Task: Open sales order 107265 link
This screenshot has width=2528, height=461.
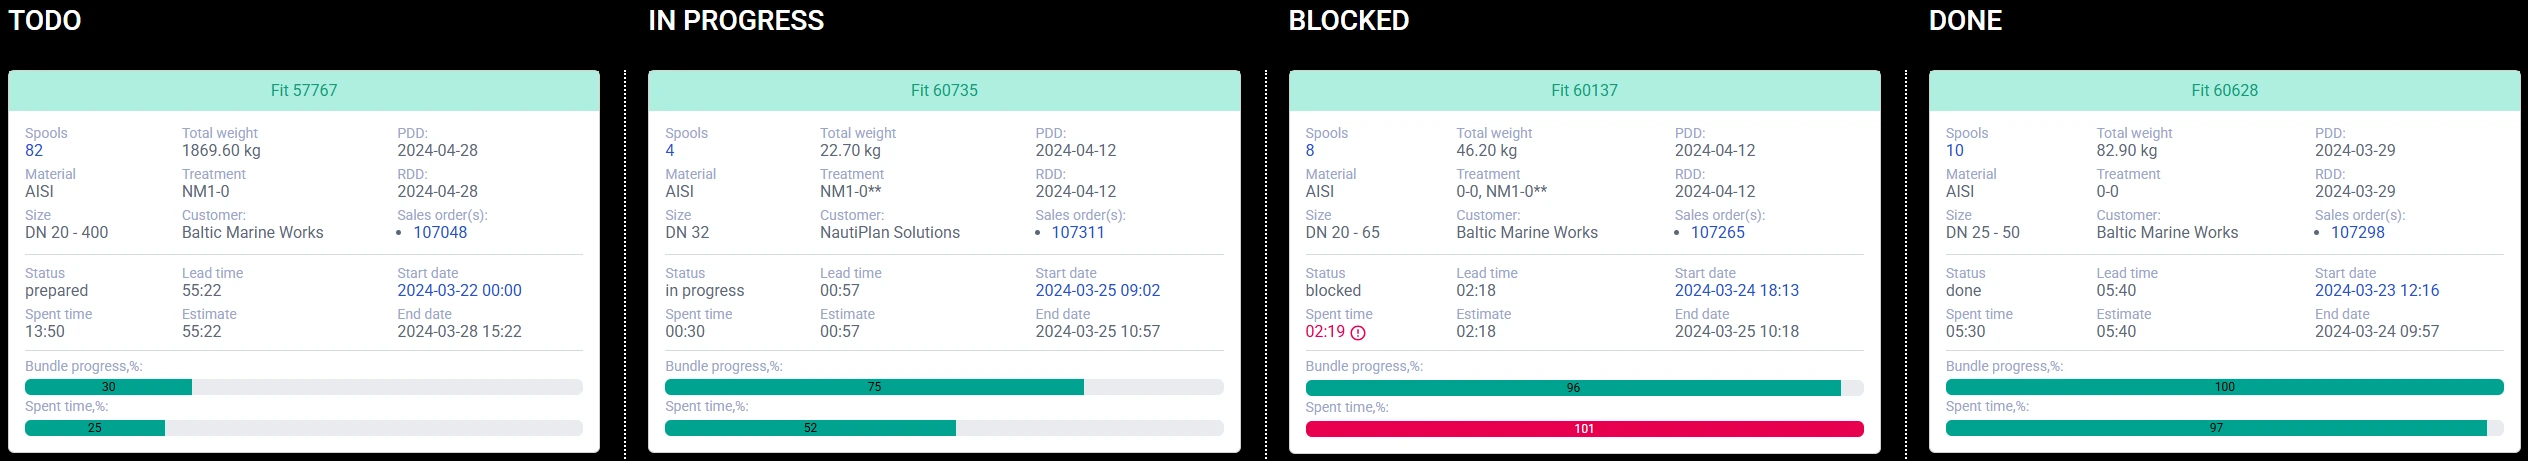Action: [1718, 232]
